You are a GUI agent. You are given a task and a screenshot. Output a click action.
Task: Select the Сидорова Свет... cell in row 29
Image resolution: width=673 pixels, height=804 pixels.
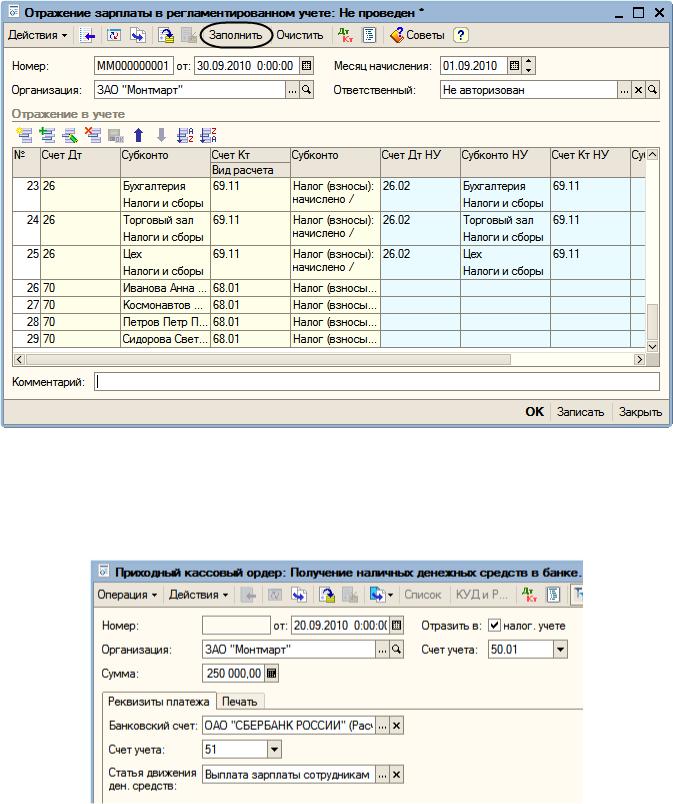[165, 339]
